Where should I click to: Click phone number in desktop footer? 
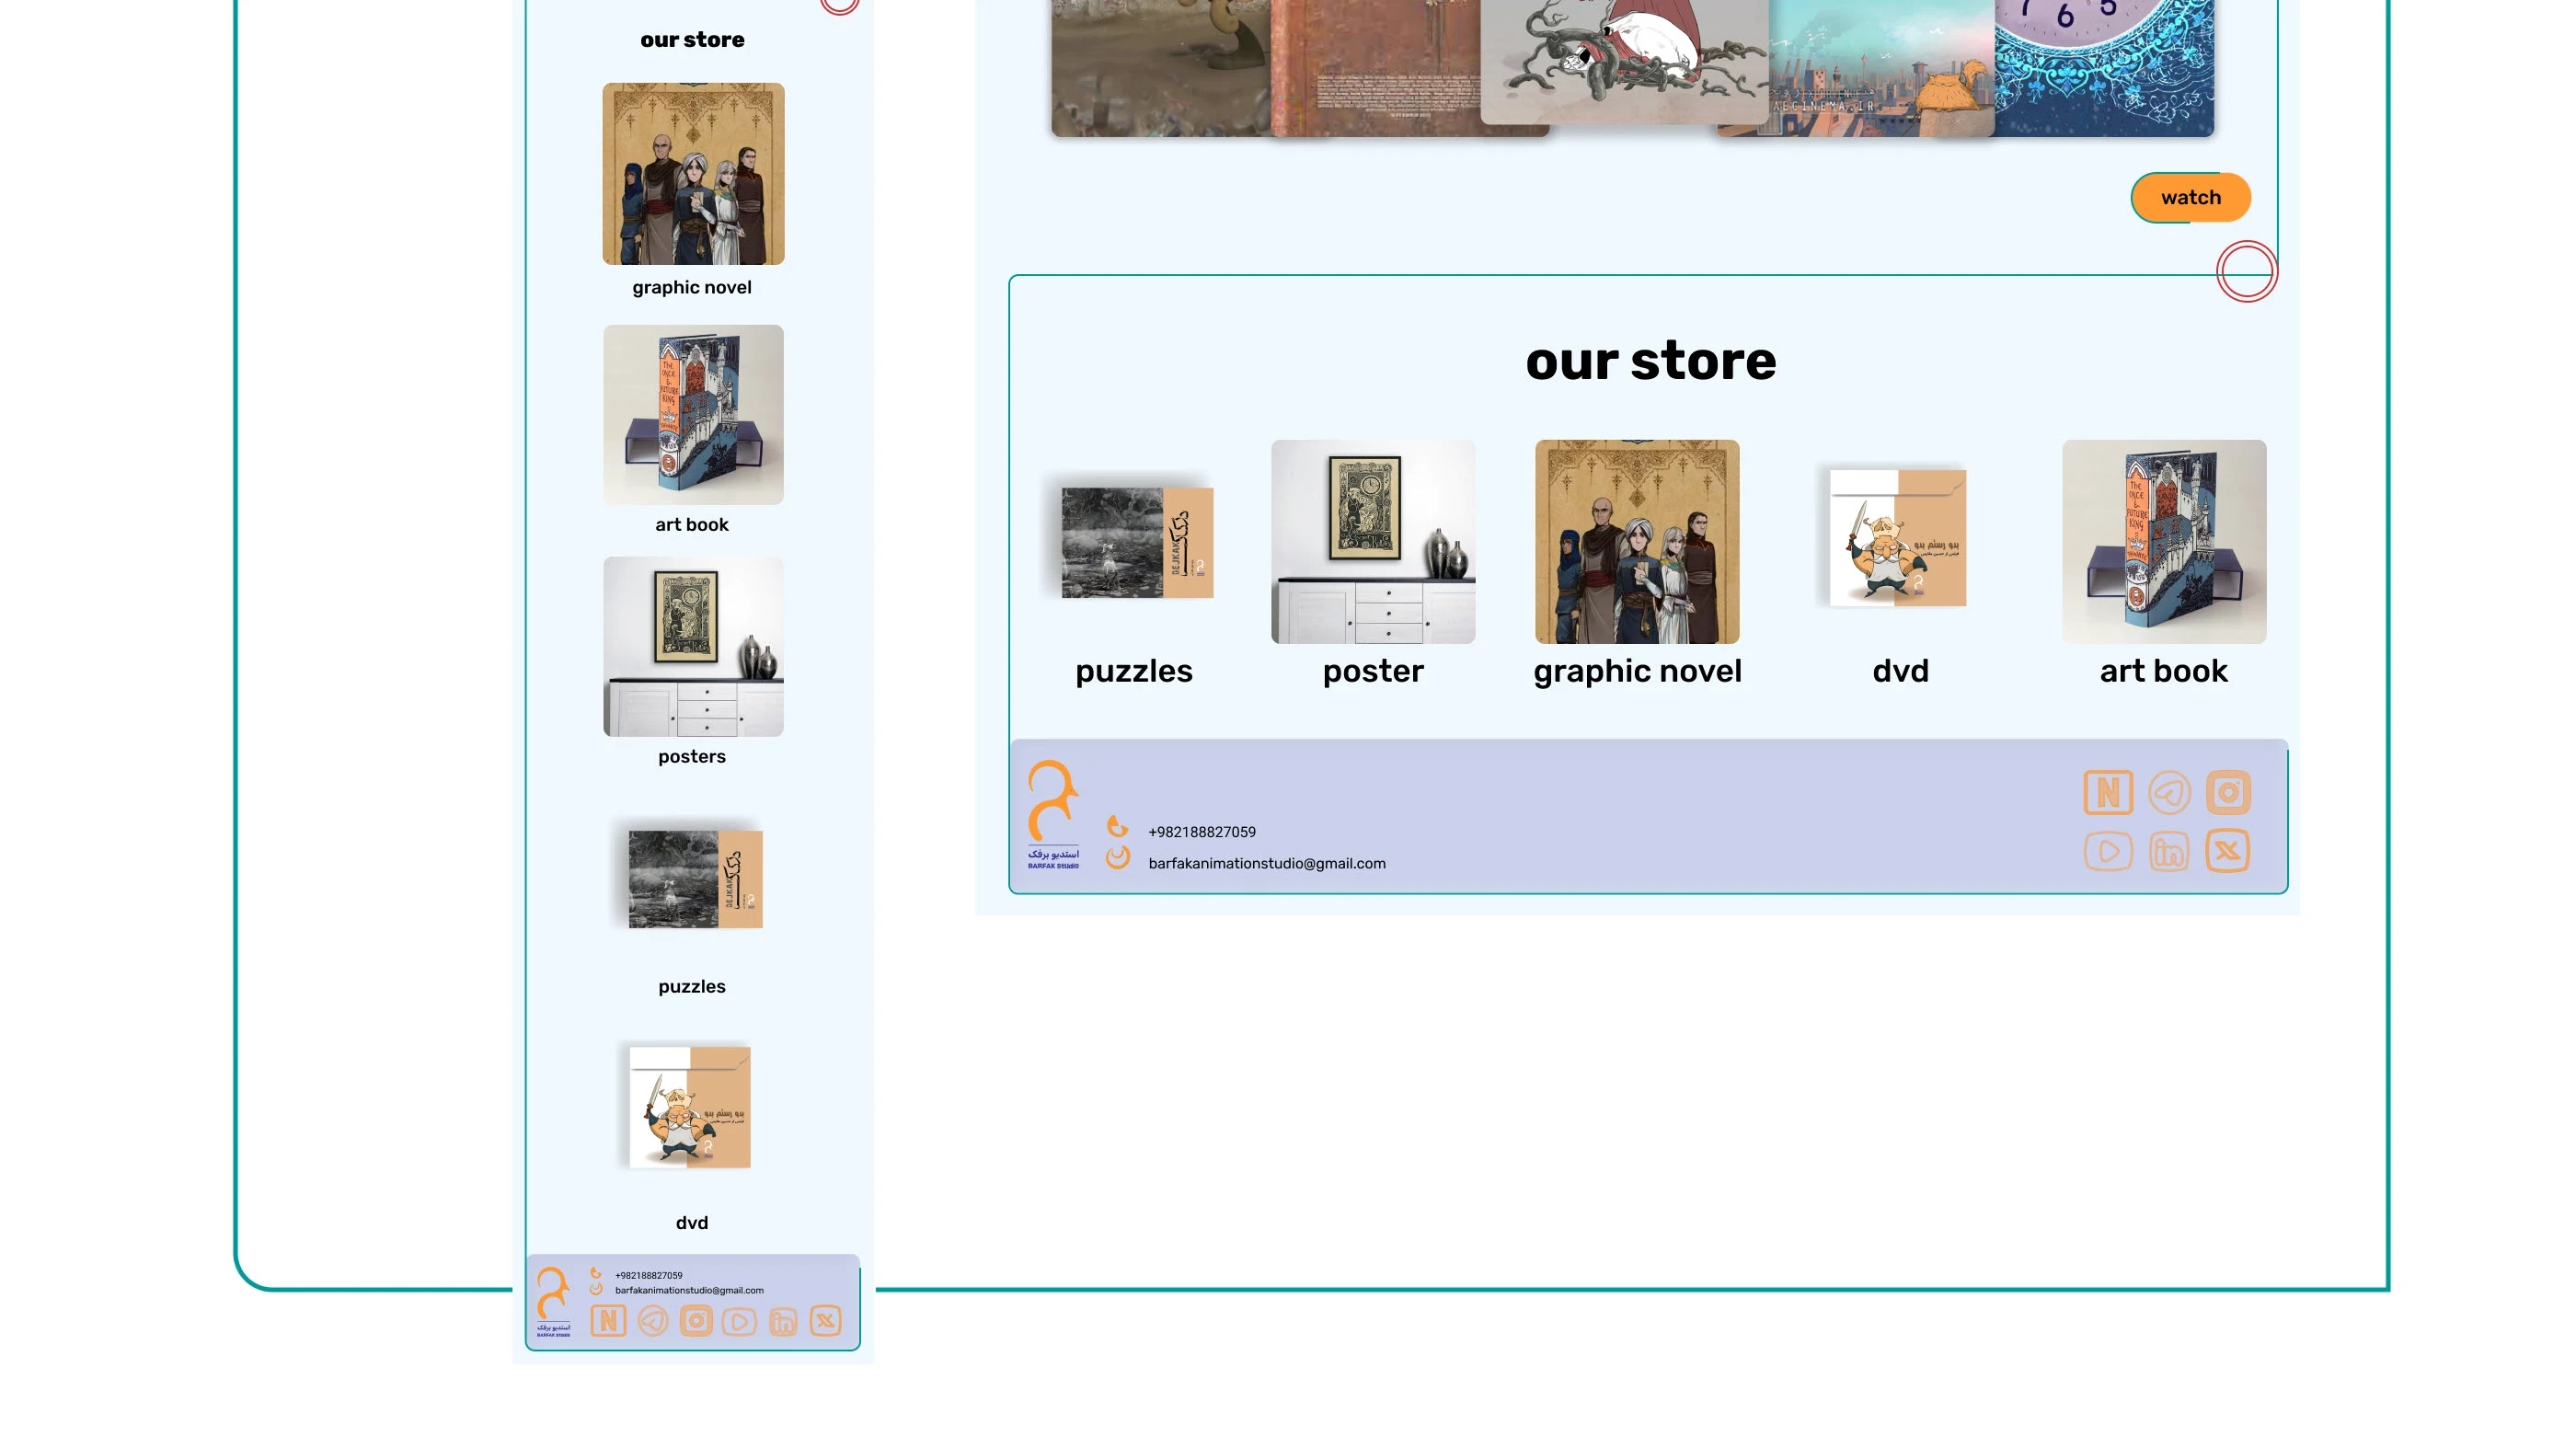[1201, 832]
